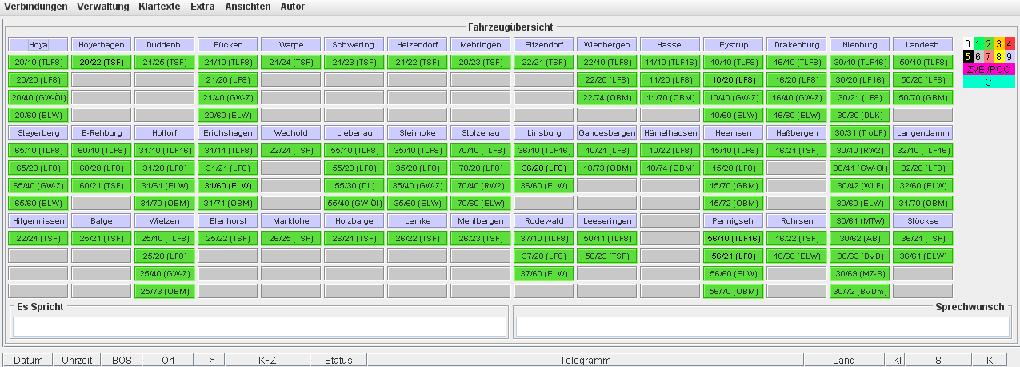Click the magenta legend bar
The height and width of the screenshot is (367, 1020).
[x=989, y=69]
